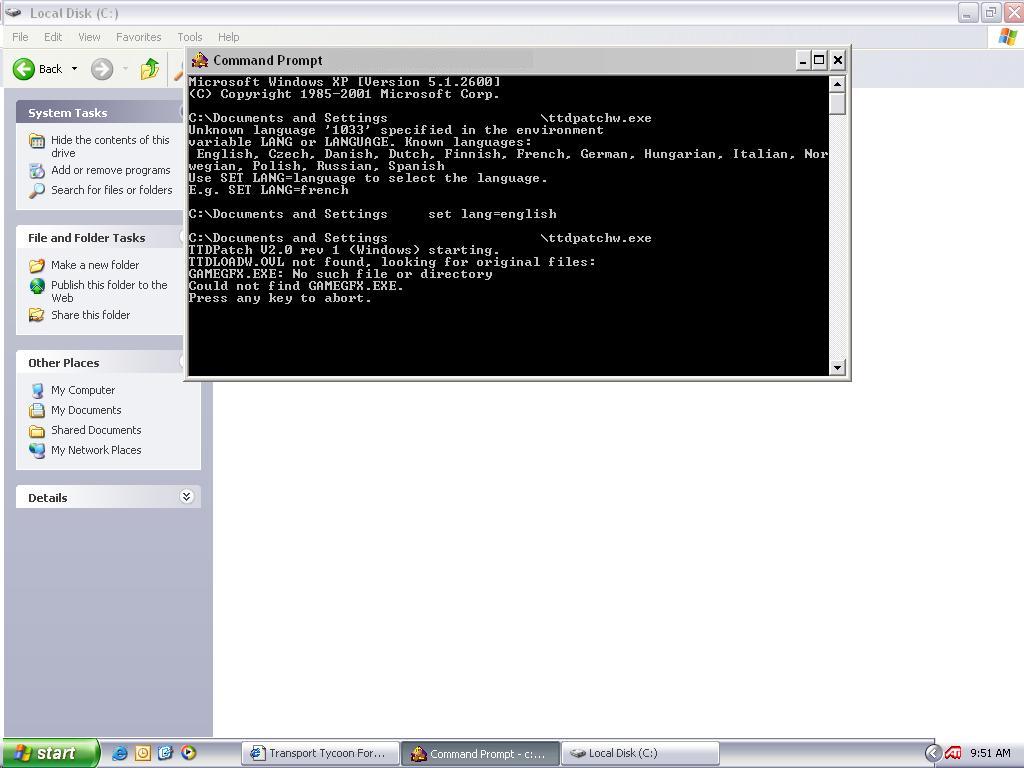Open the Windows Start menu
1024x768 pixels.
tap(51, 753)
